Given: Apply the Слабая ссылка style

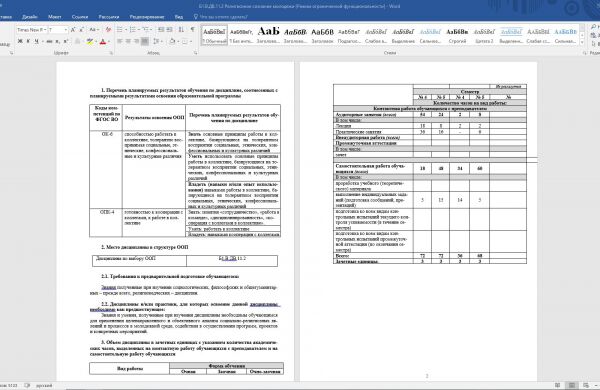Looking at the screenshot, I should pos(538,35).
